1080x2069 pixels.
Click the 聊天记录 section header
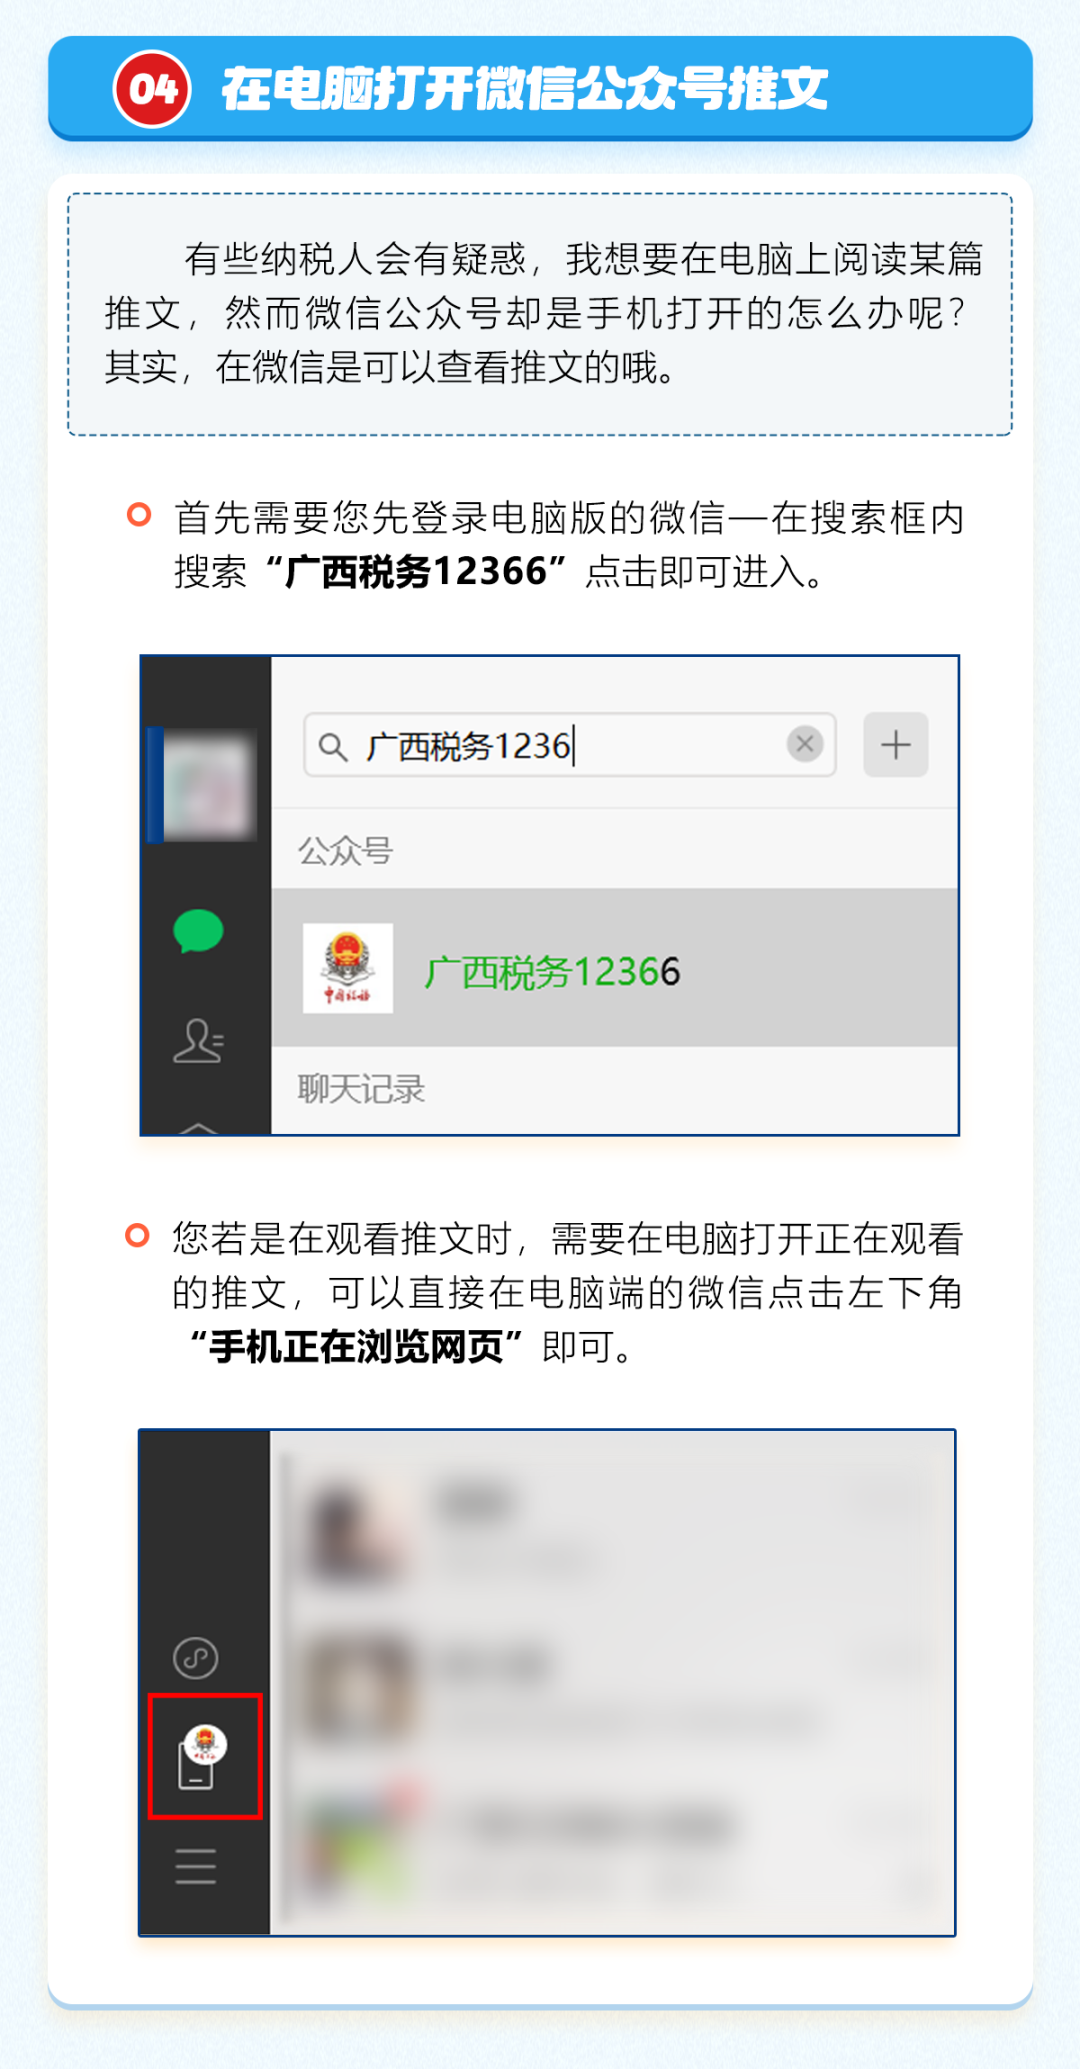(x=361, y=1089)
